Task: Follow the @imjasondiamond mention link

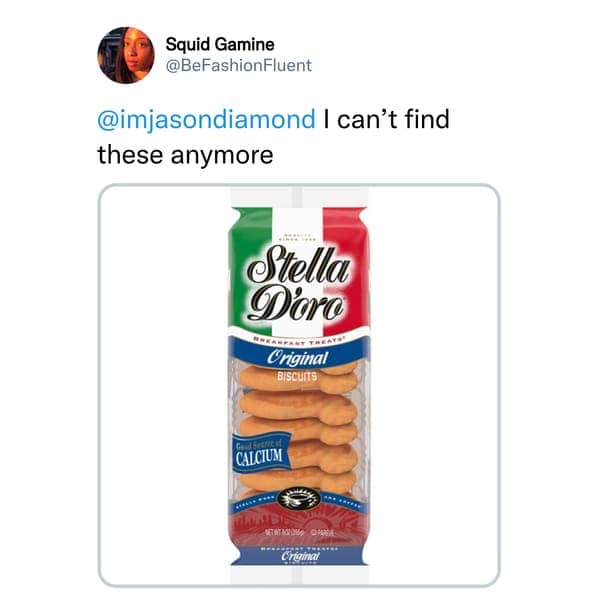Action: point(206,119)
